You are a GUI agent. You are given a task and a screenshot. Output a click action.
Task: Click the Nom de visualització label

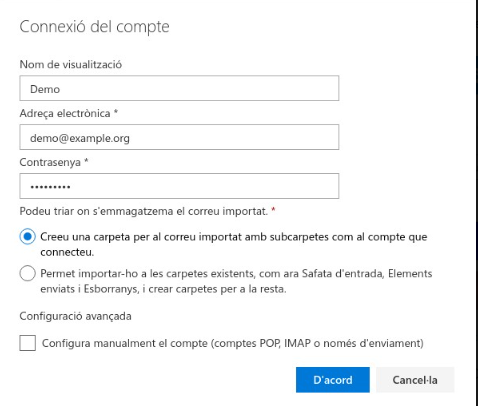[71, 64]
